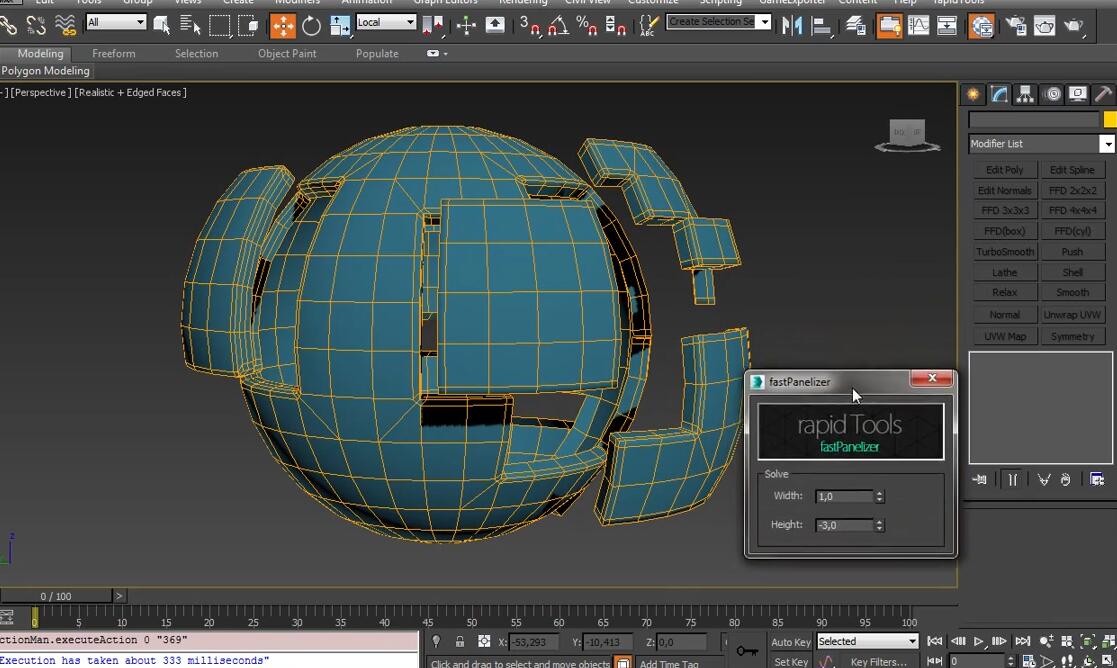Toggle the 3D Snaps button
Image resolution: width=1117 pixels, height=668 pixels.
pyautogui.click(x=529, y=26)
